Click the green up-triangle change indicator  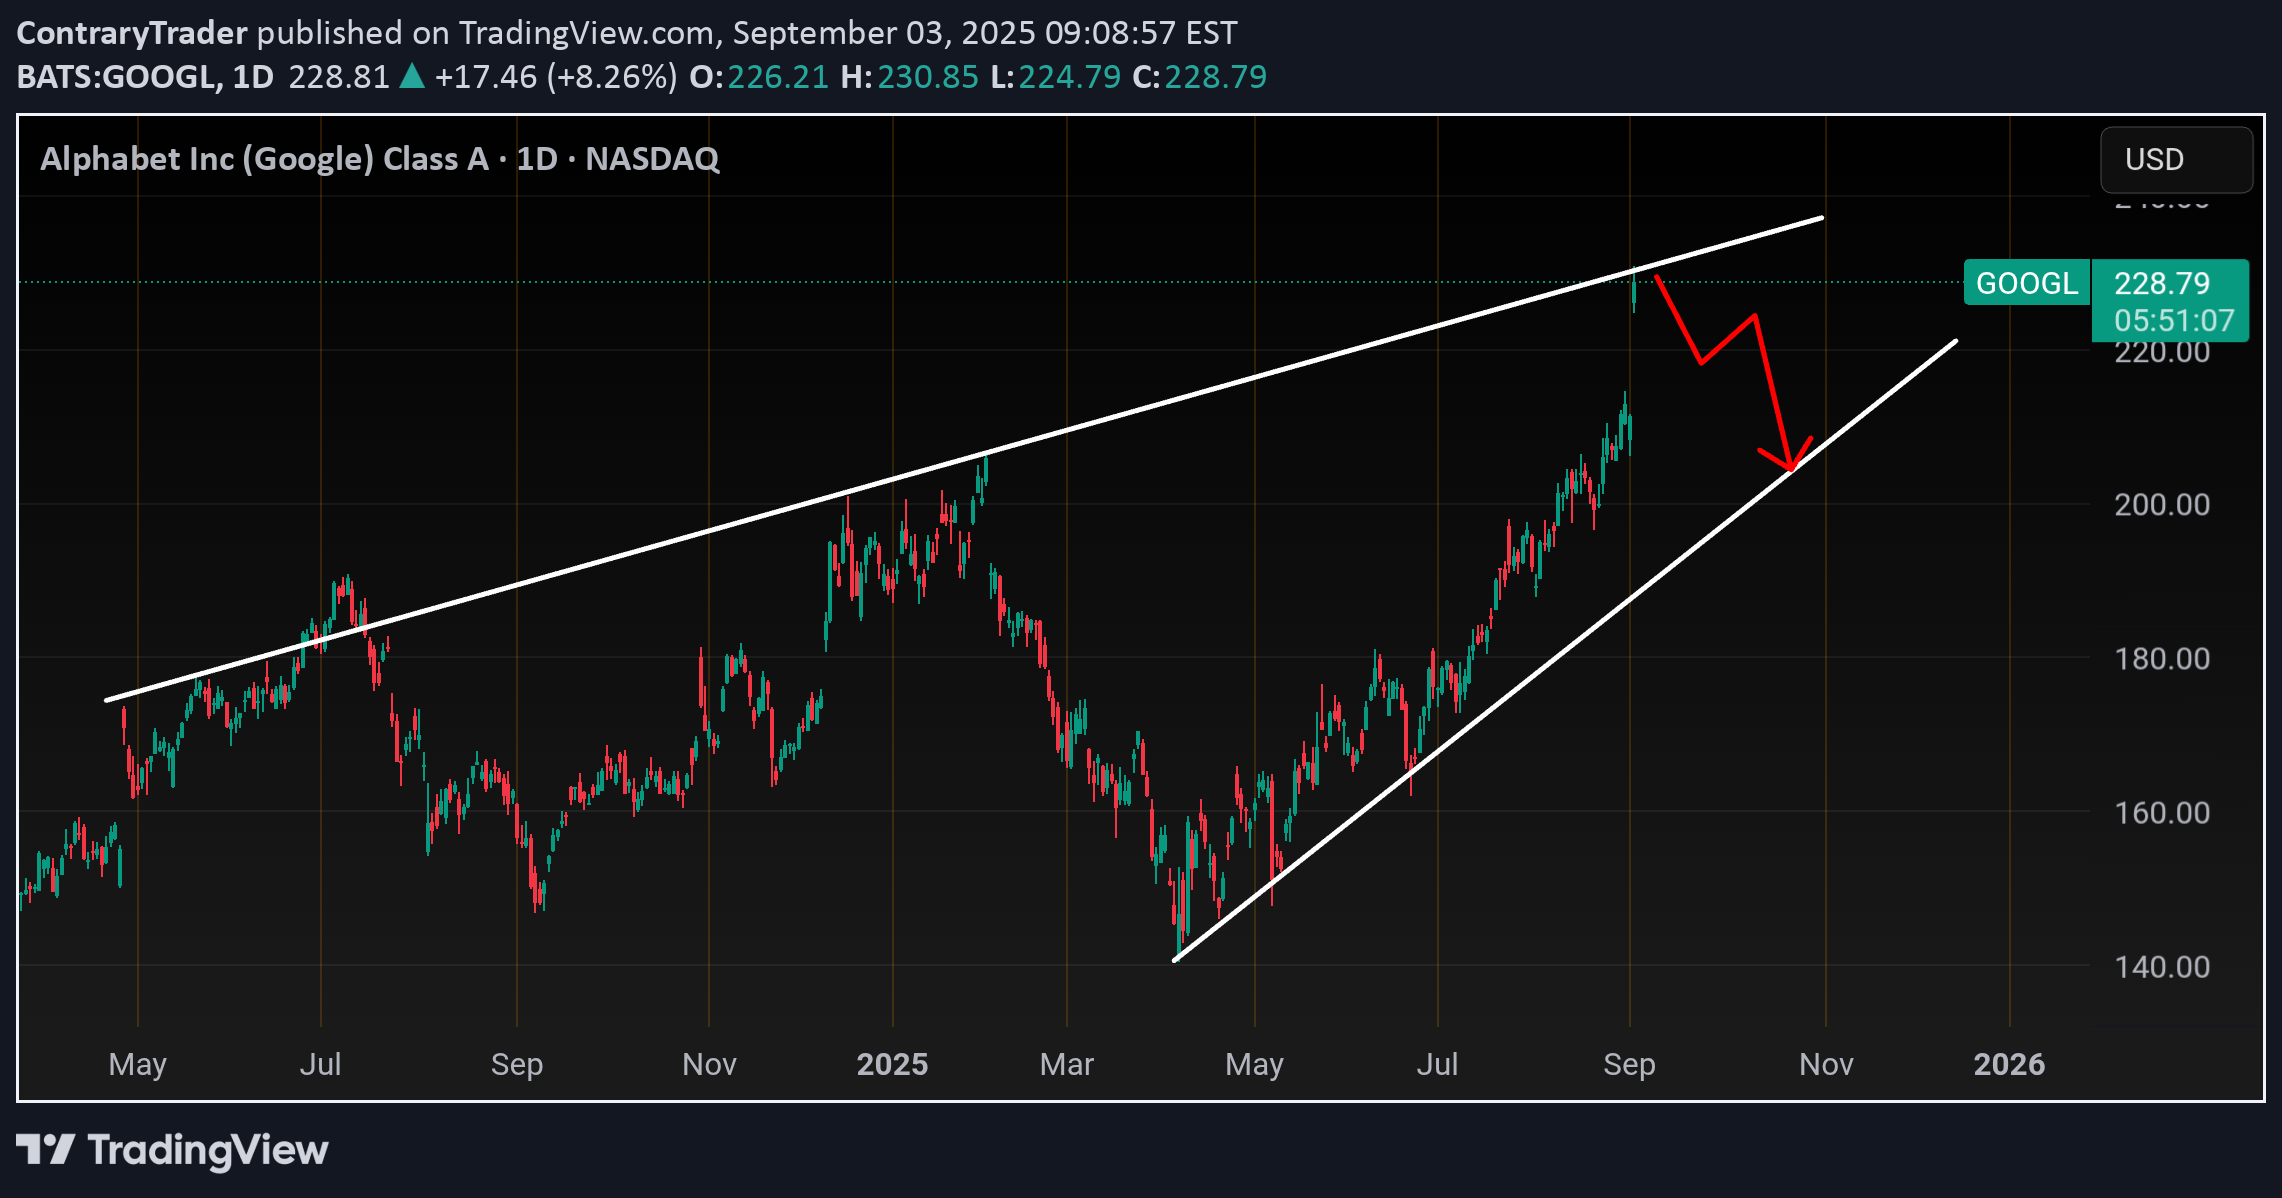[x=412, y=76]
